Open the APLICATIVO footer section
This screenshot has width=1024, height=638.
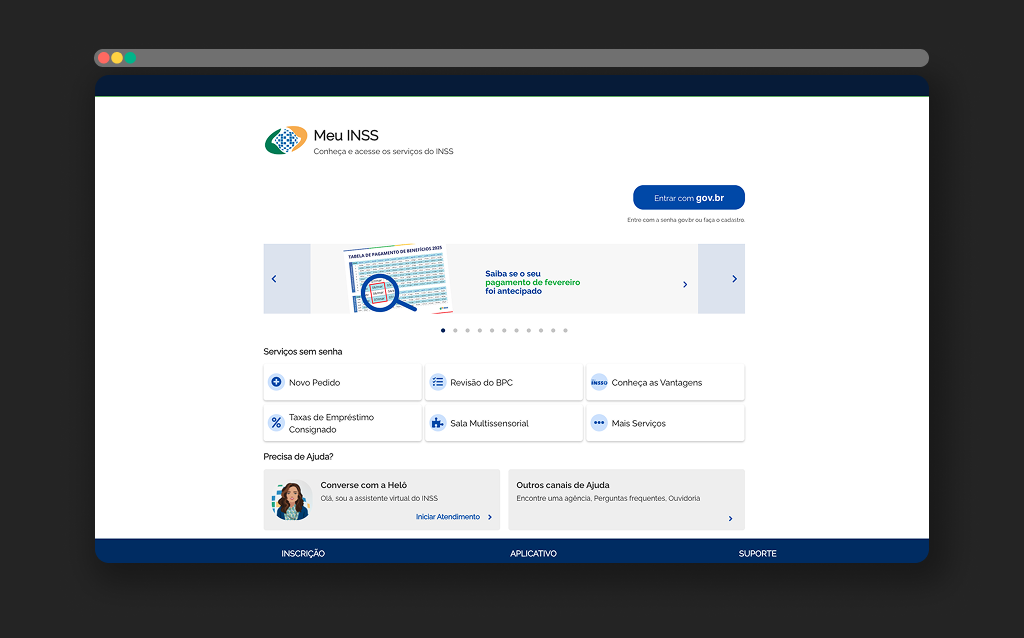click(533, 553)
